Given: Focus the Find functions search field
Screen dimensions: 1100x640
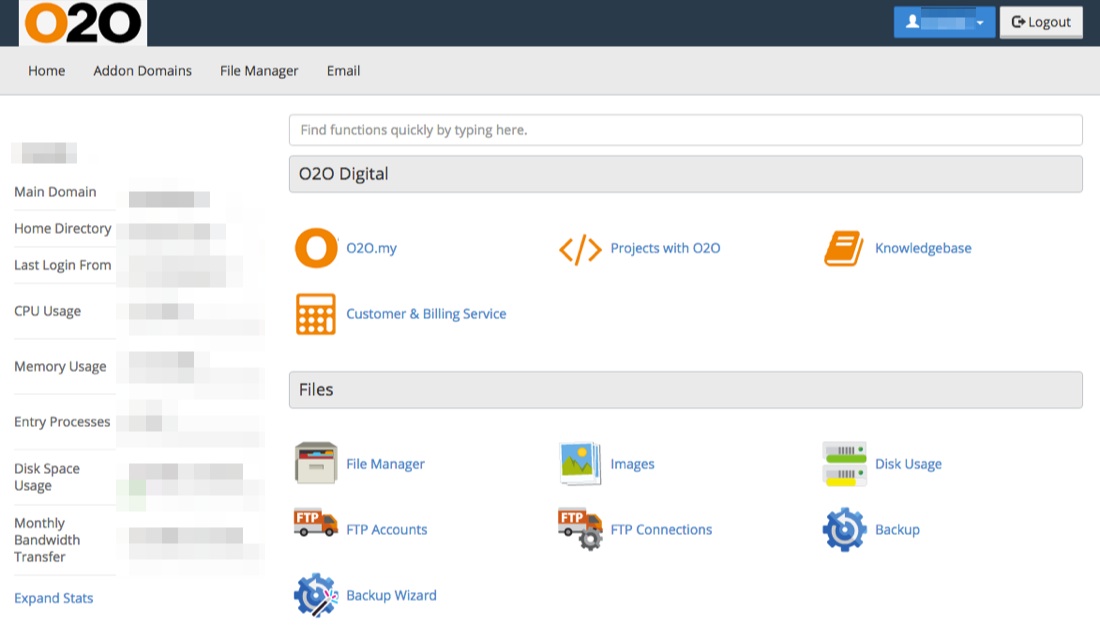Looking at the screenshot, I should [x=685, y=130].
